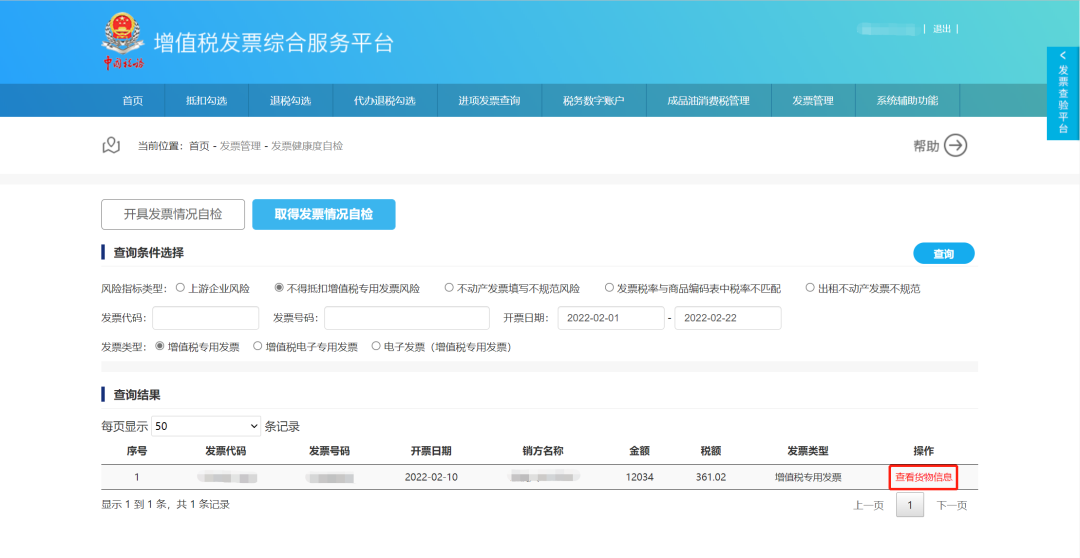Click the 销方名称 column header
Viewport: 1080px width, 558px height.
point(543,451)
